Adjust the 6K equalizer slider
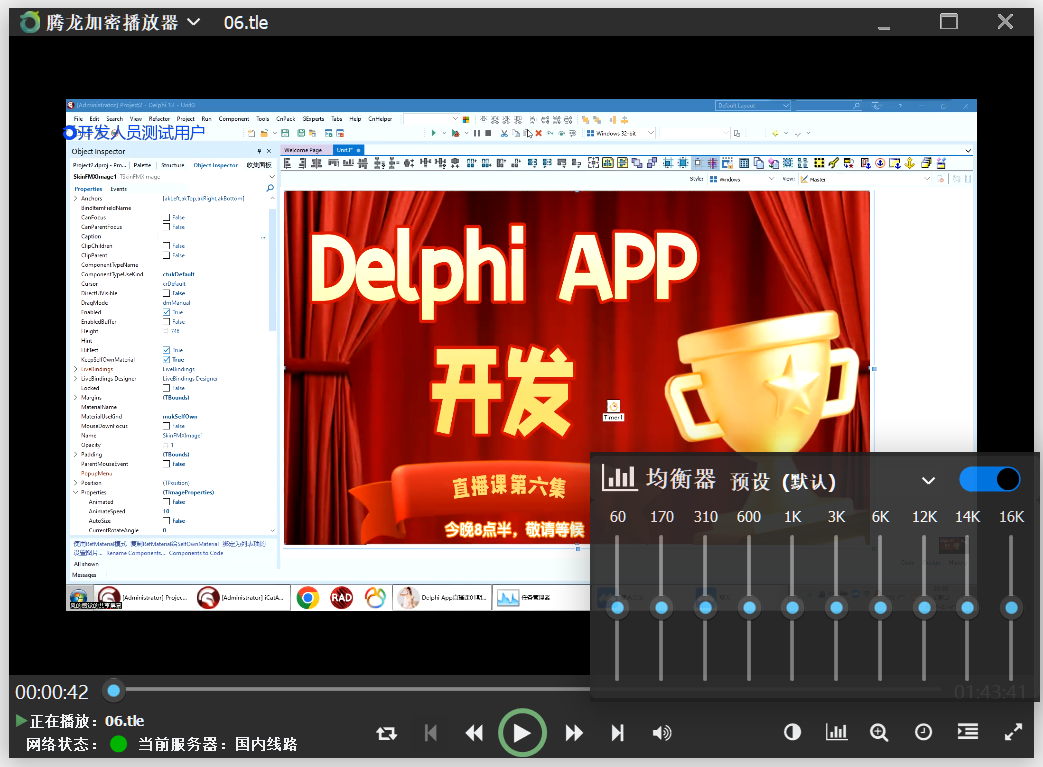Viewport: 1043px width, 767px height. point(880,607)
